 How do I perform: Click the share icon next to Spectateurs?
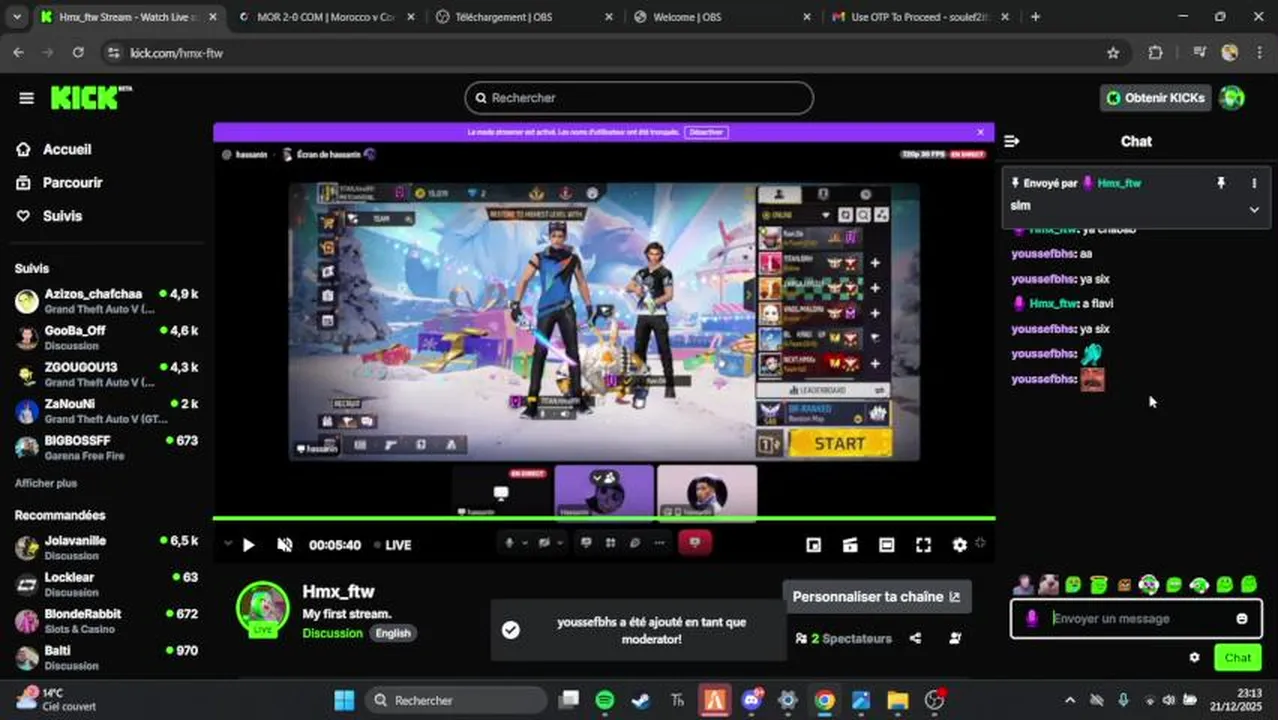[915, 638]
